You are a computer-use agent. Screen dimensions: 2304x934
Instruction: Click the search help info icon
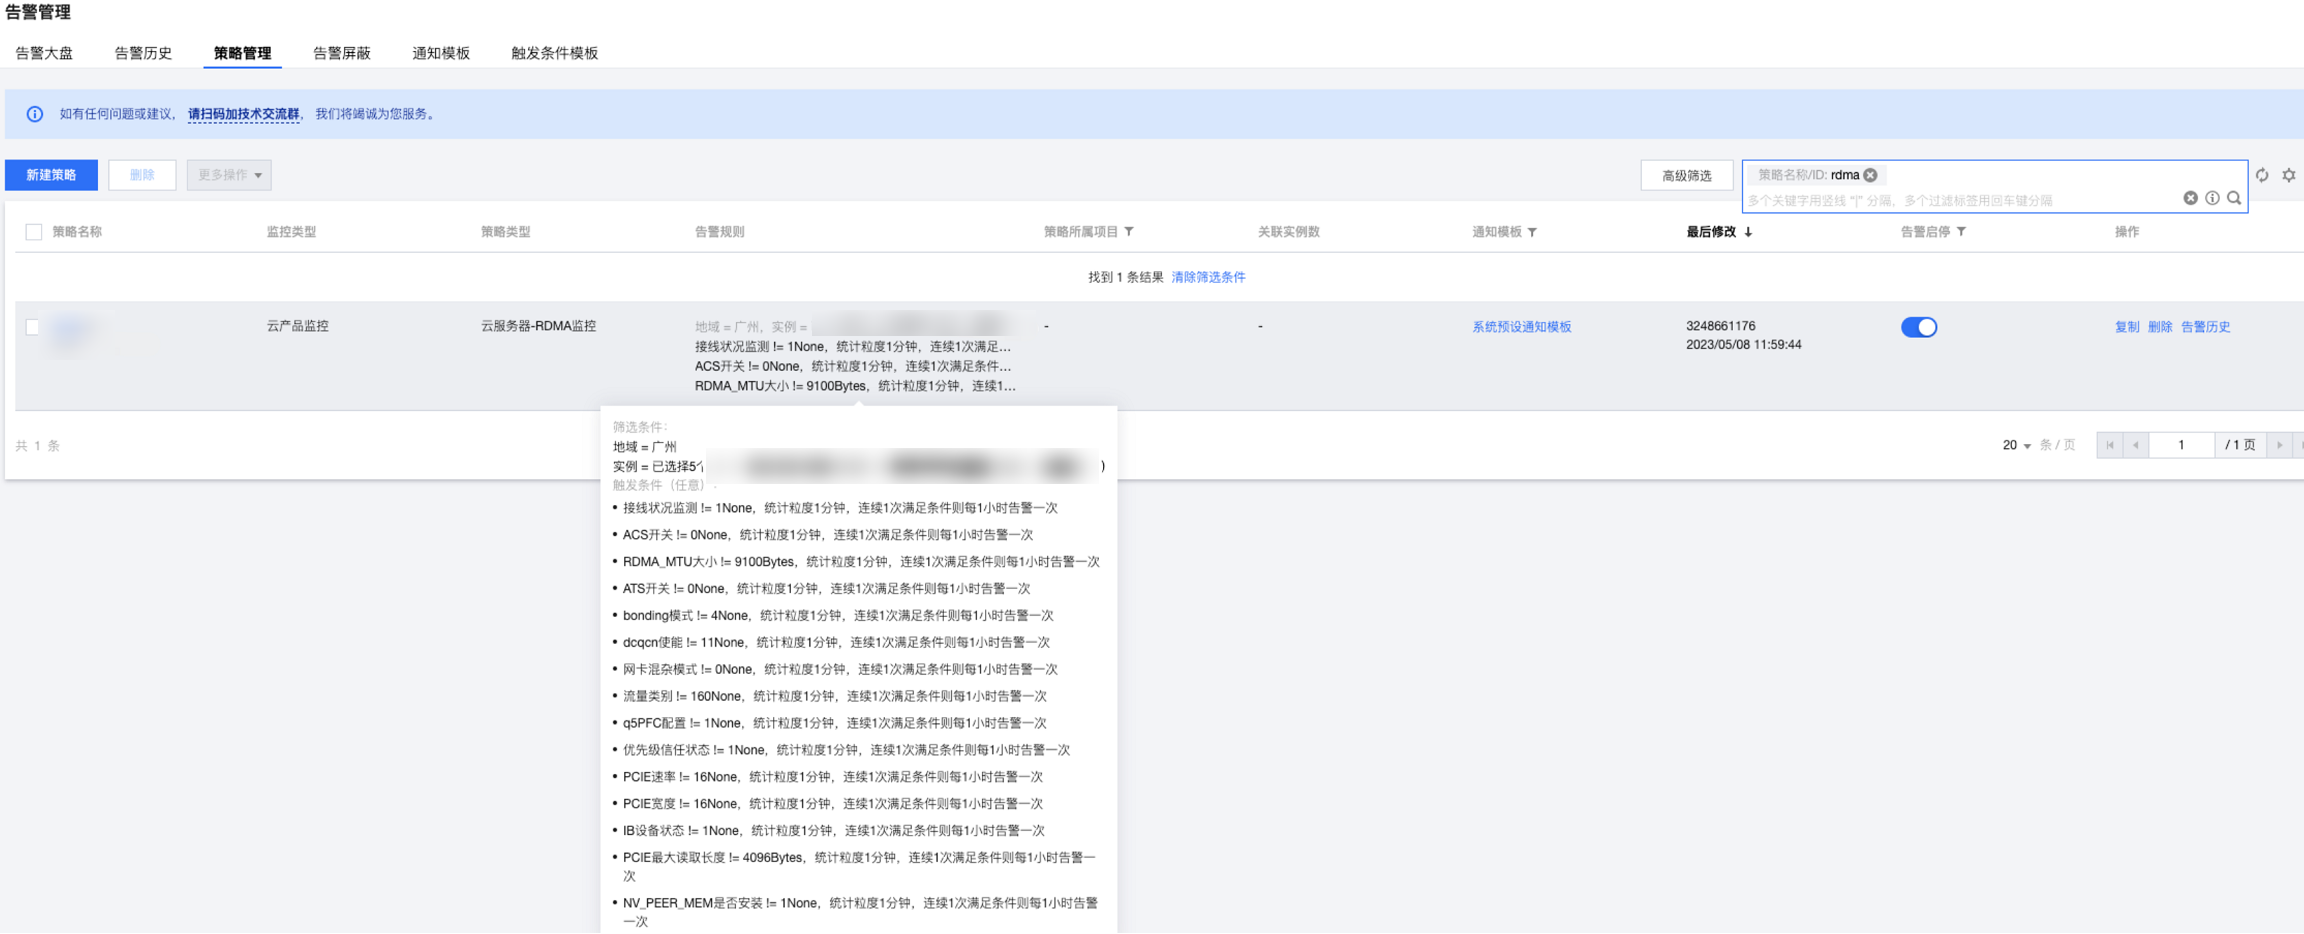2212,198
